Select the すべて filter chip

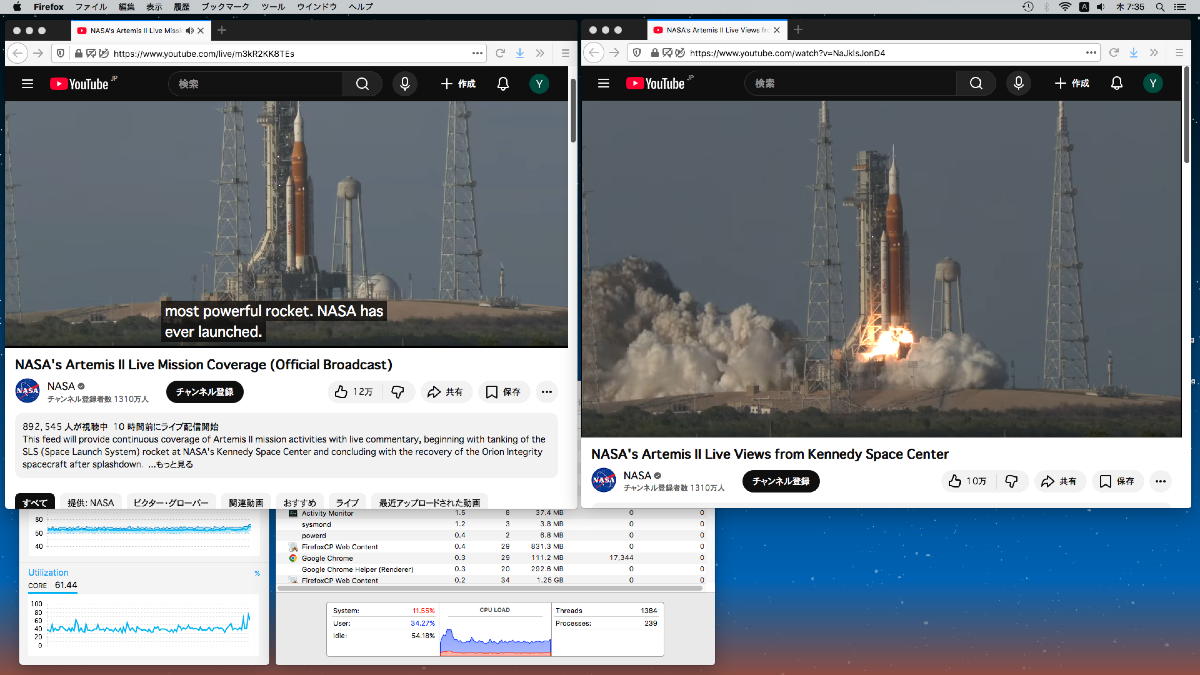(x=35, y=502)
